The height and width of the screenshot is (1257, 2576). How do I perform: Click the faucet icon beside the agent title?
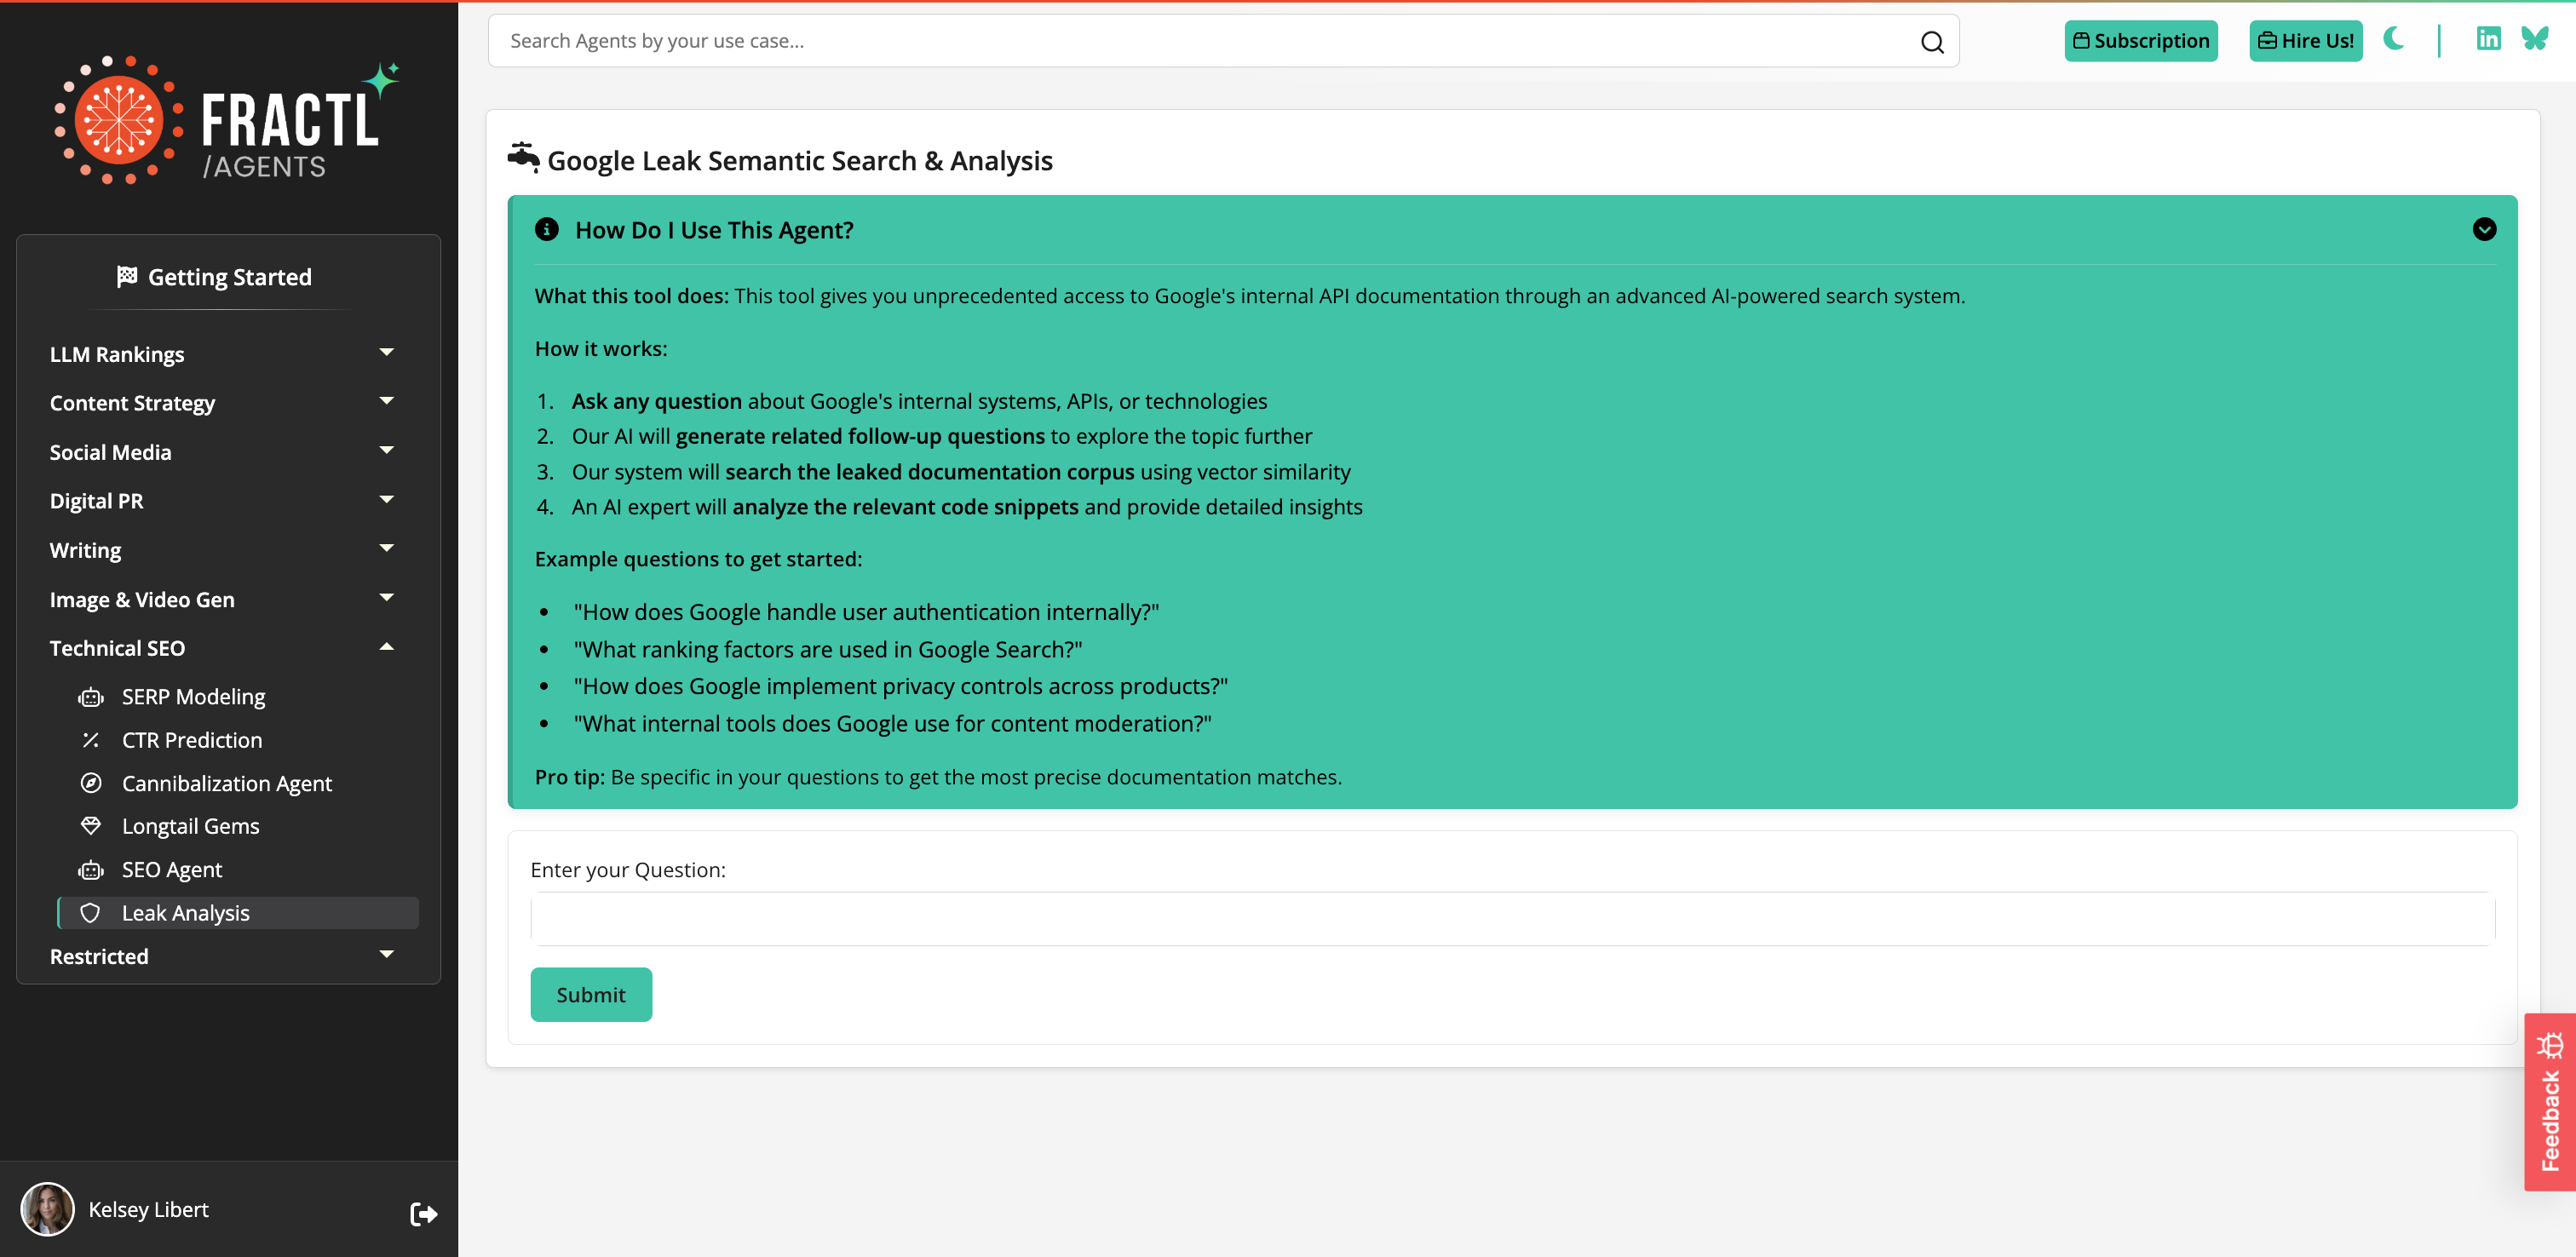point(523,156)
